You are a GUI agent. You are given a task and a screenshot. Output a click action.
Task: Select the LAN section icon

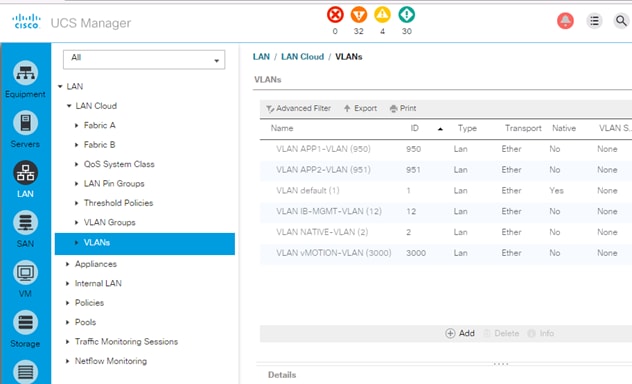click(25, 173)
